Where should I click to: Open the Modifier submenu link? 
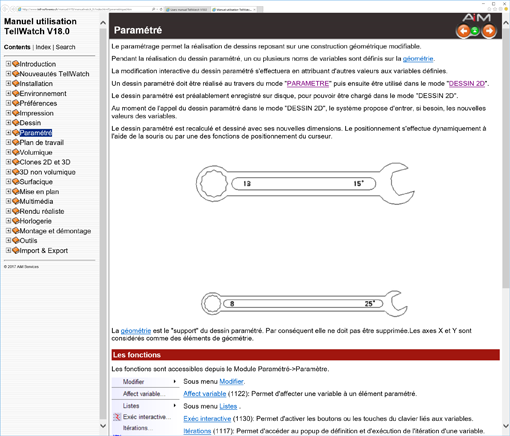tap(231, 381)
